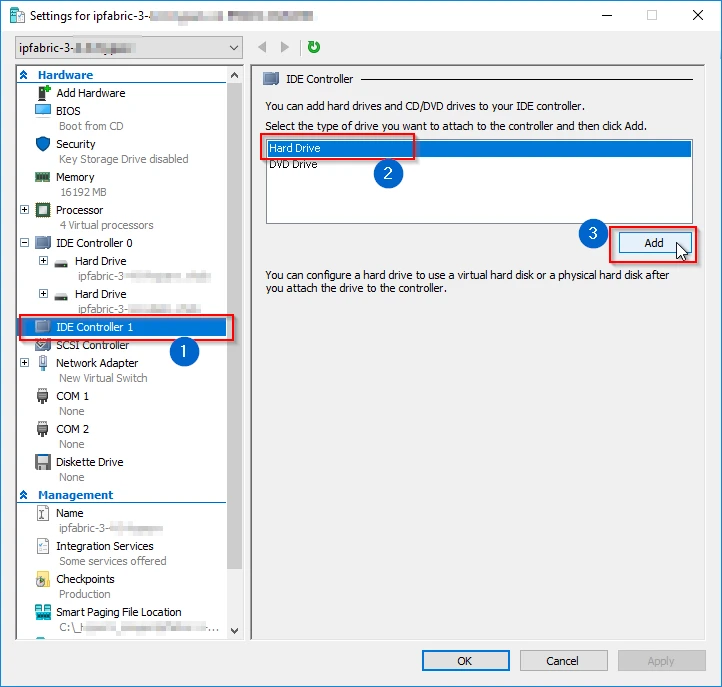This screenshot has width=722, height=687.
Task: Select the Memory chip icon
Action: (43, 177)
